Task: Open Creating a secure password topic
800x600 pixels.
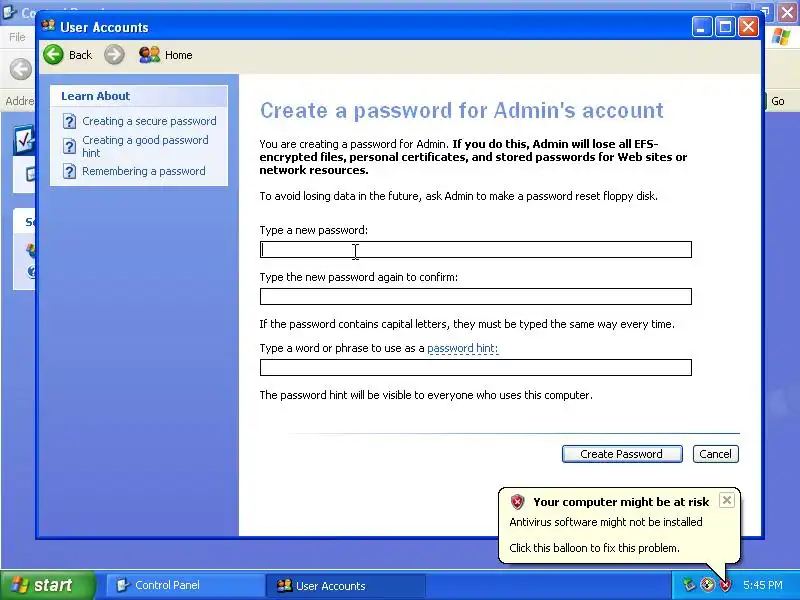Action: tap(149, 121)
